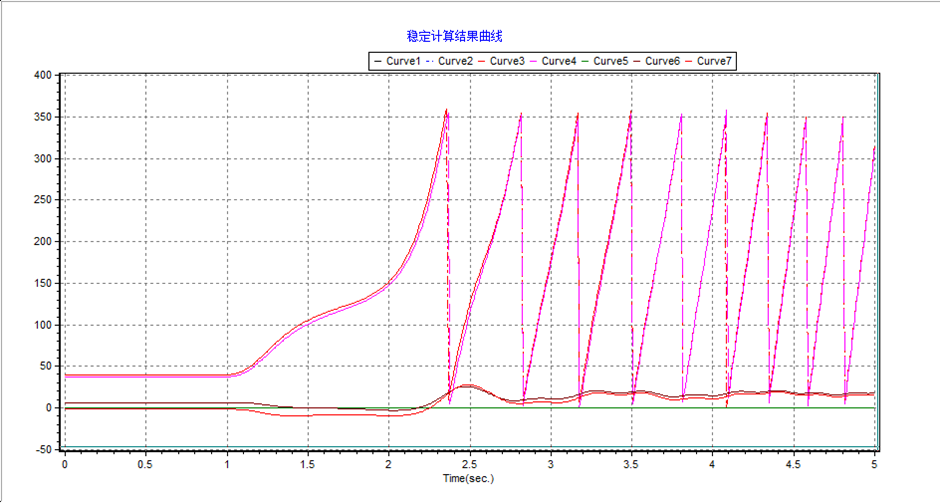Viewport: 940px width, 503px height.
Task: Click the -50 y-axis tick label
Action: [44, 450]
